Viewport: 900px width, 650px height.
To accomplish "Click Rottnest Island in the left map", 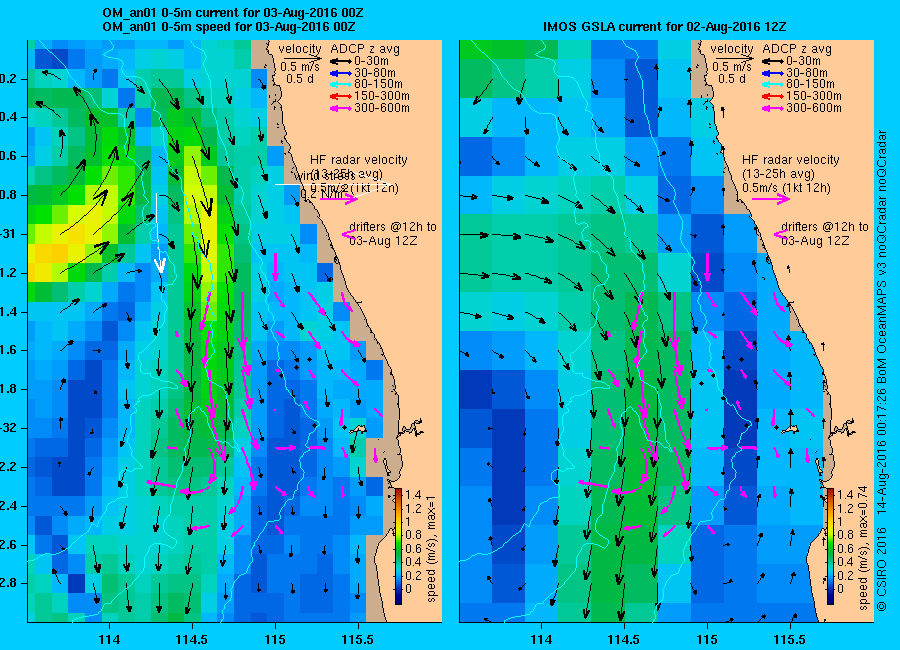I will [x=358, y=429].
